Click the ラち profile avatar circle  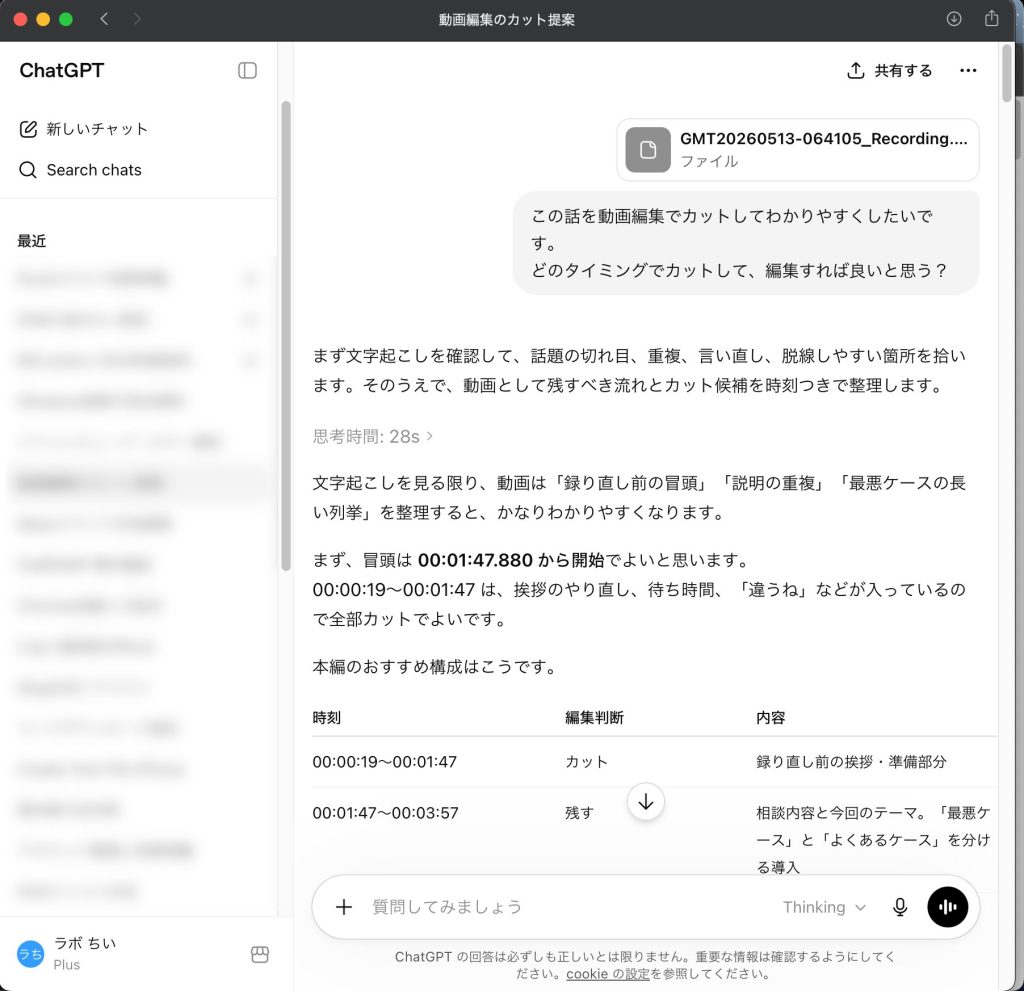(x=30, y=954)
